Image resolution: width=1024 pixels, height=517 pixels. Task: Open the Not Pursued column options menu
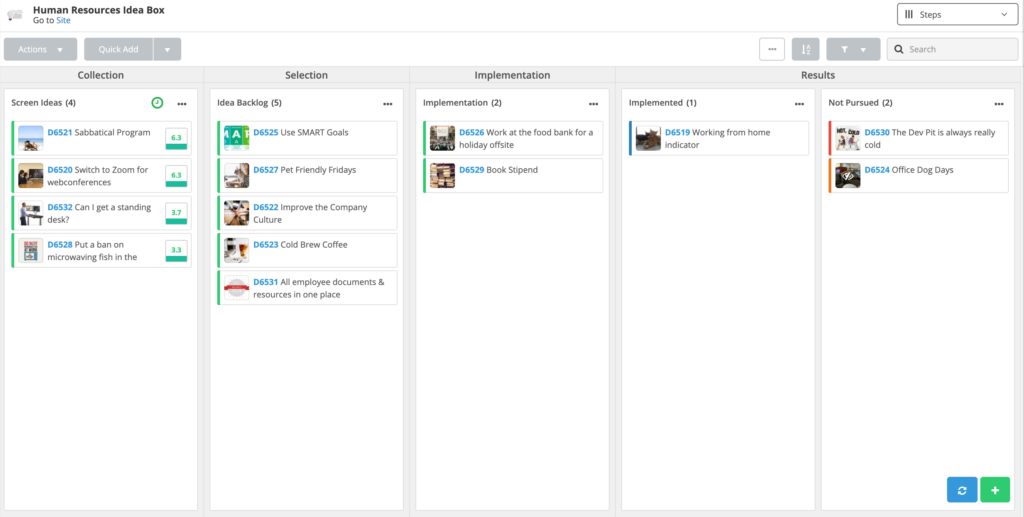998,104
